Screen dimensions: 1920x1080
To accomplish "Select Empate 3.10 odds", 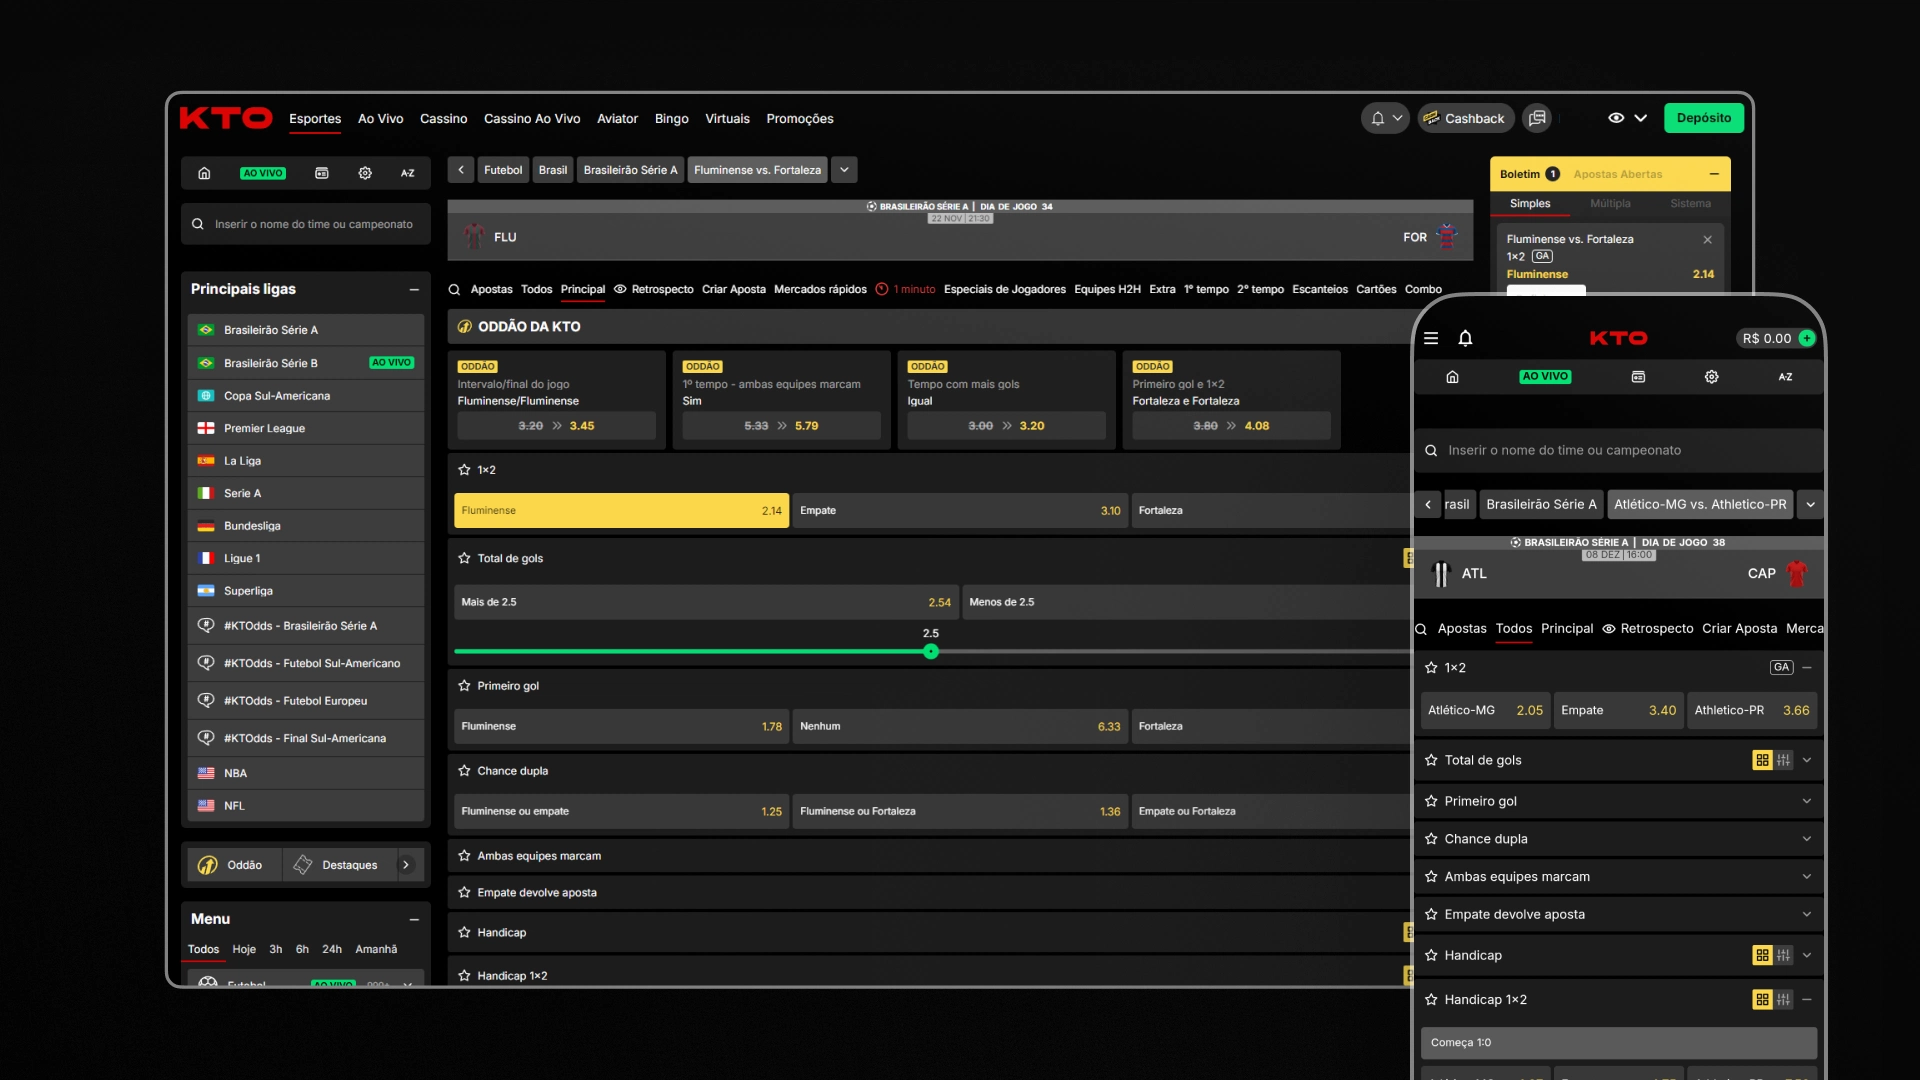I will pyautogui.click(x=960, y=511).
